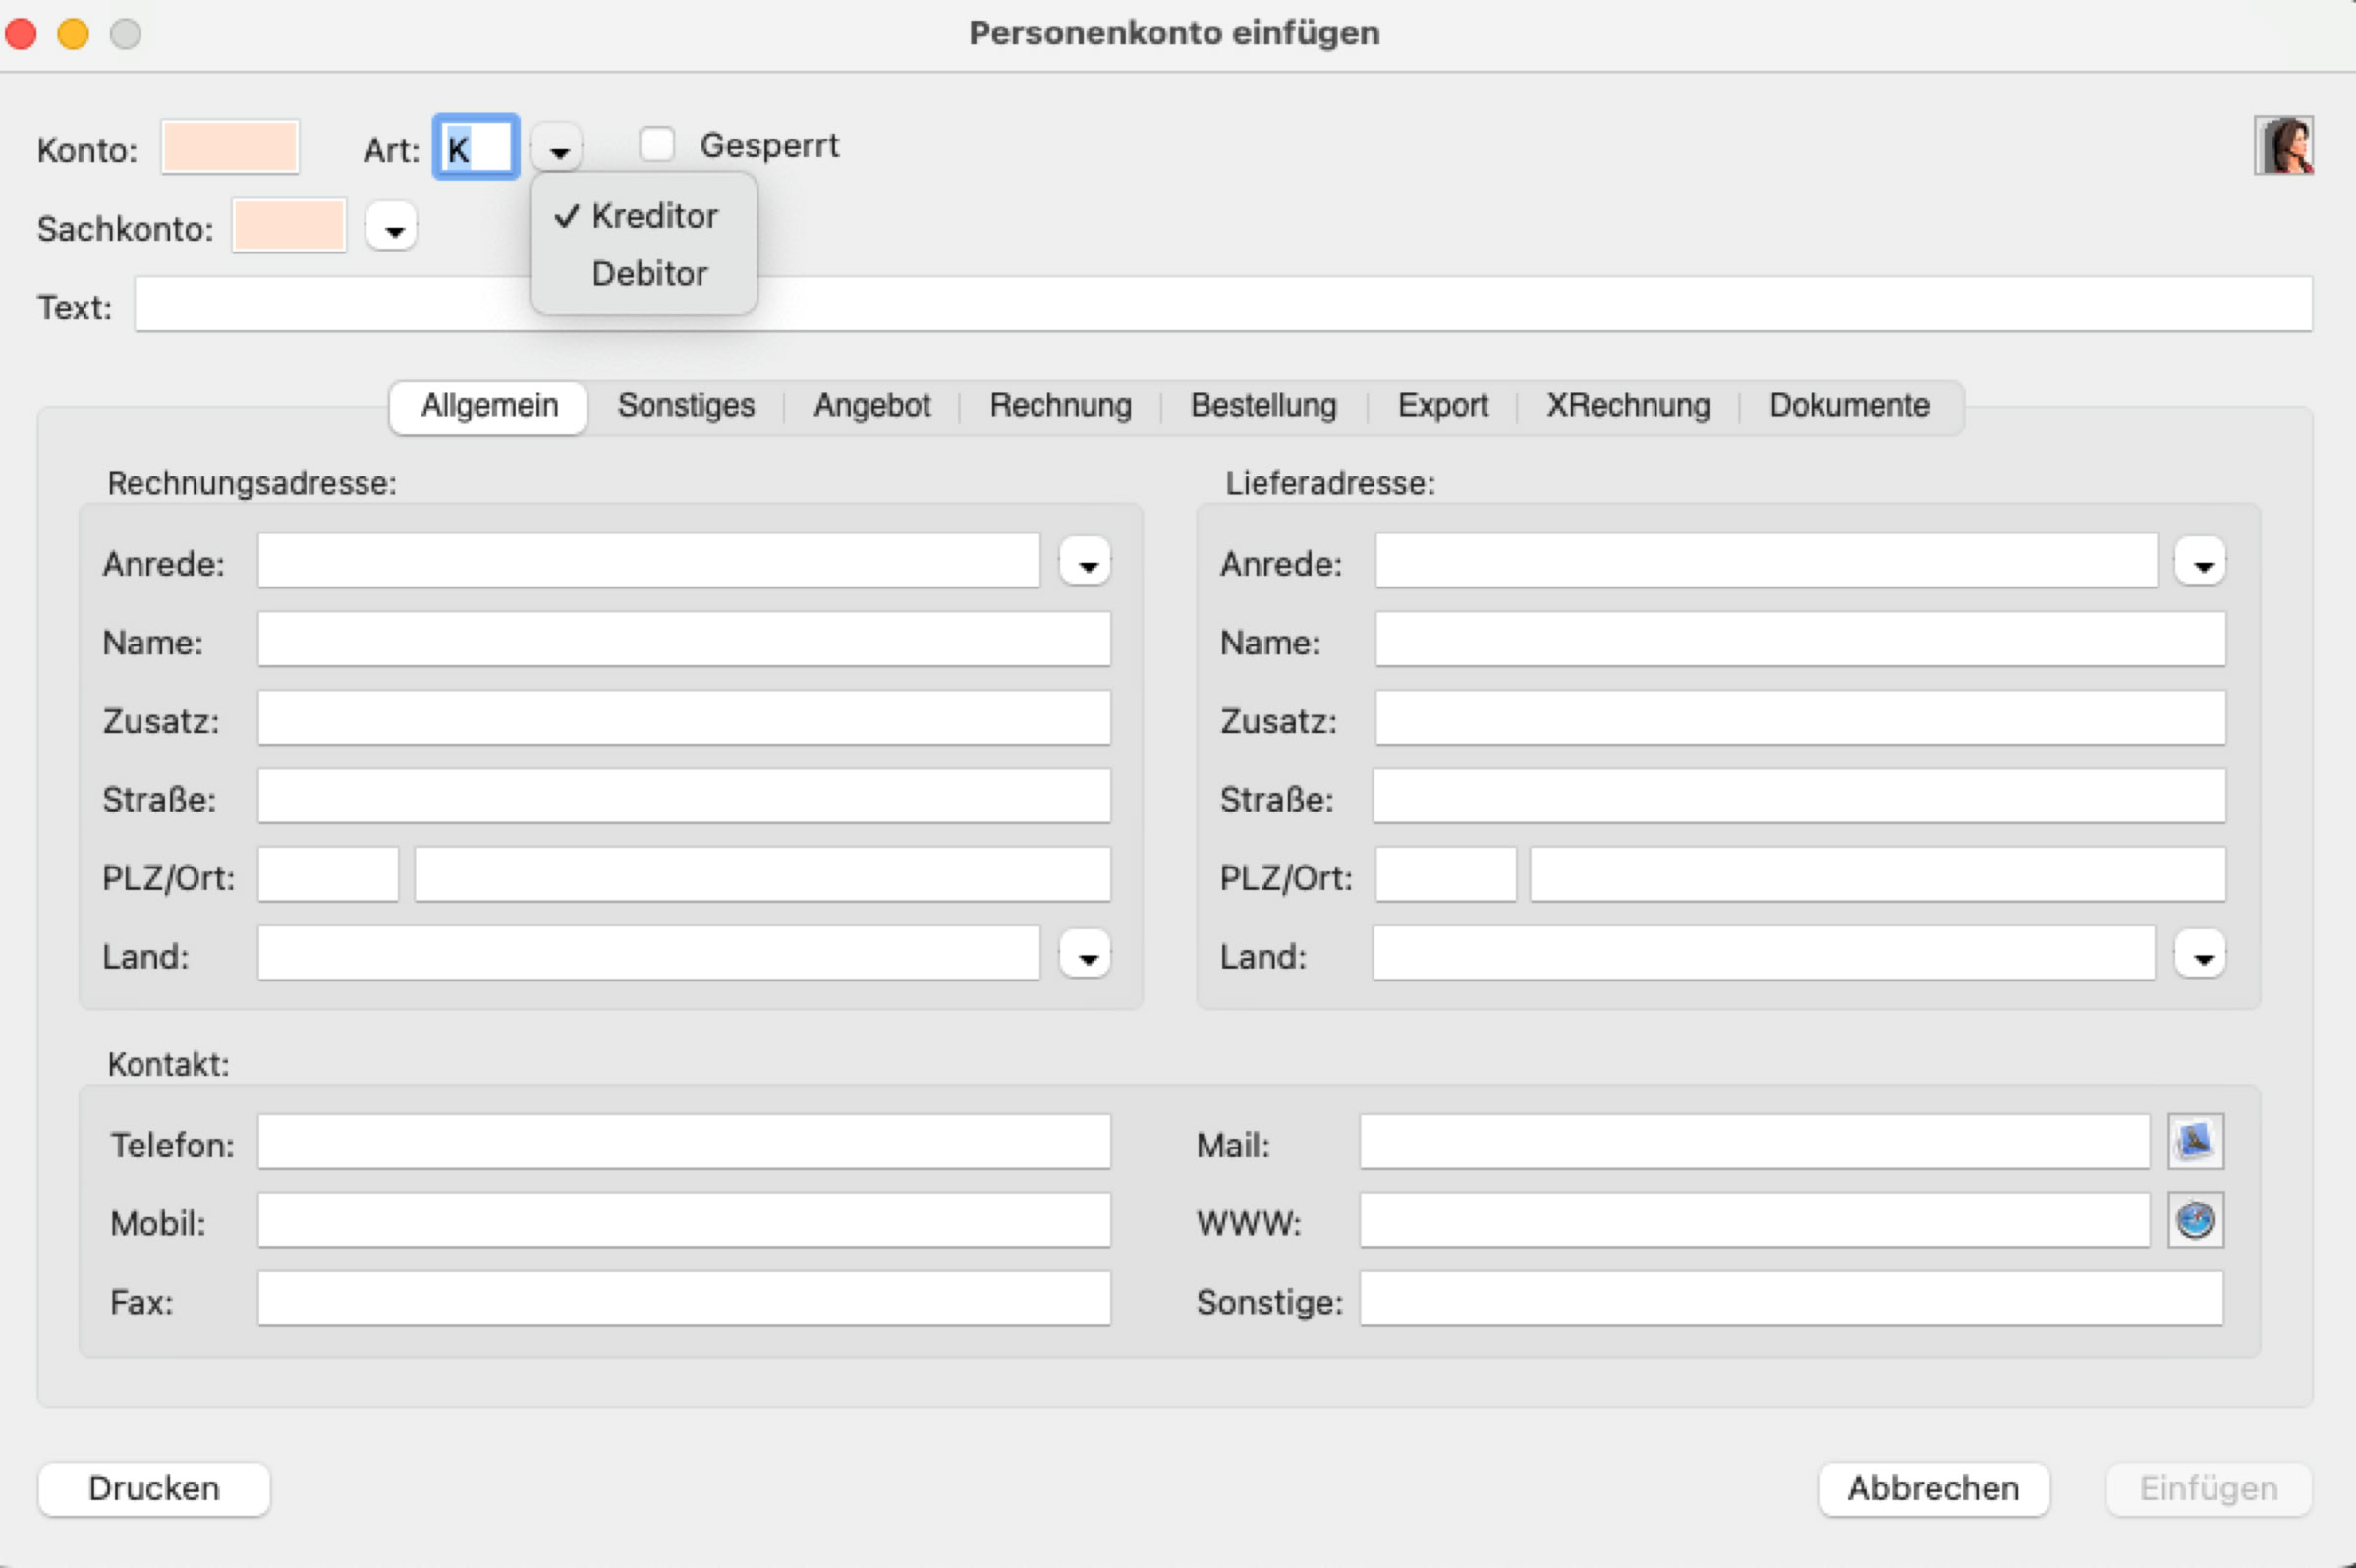The width and height of the screenshot is (2356, 1568).
Task: Open the Lieferadresse Land dropdown
Action: (2201, 956)
